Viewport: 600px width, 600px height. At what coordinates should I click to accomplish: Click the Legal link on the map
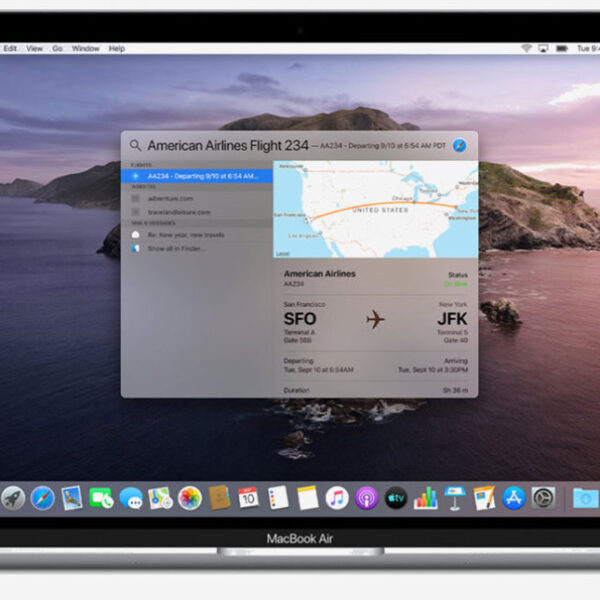[282, 254]
